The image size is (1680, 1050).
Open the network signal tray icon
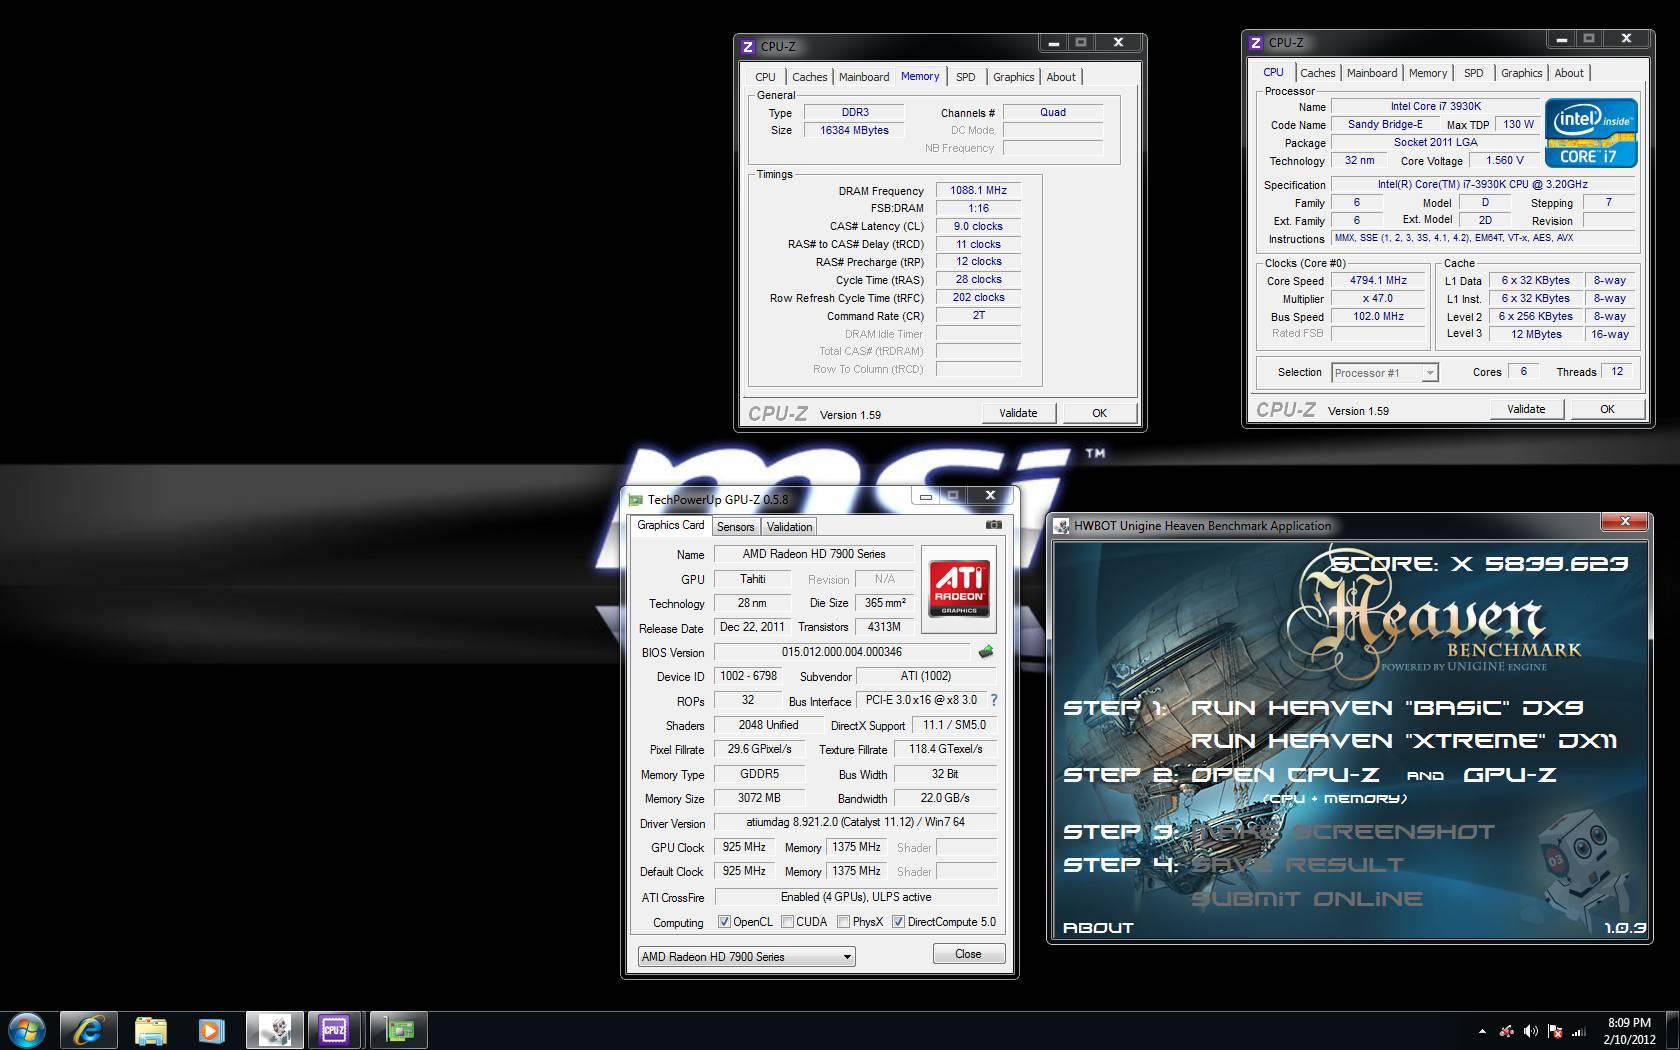(x=1578, y=1031)
